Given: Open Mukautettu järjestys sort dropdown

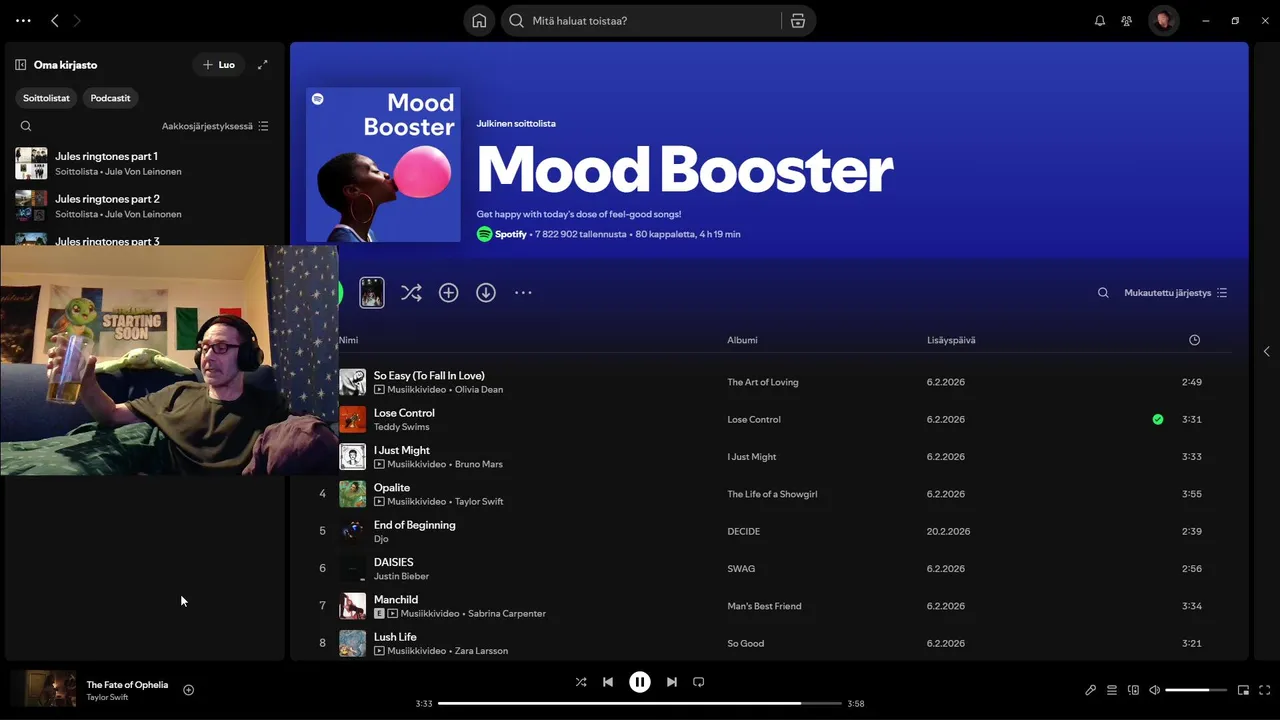Looking at the screenshot, I should pos(1175,293).
